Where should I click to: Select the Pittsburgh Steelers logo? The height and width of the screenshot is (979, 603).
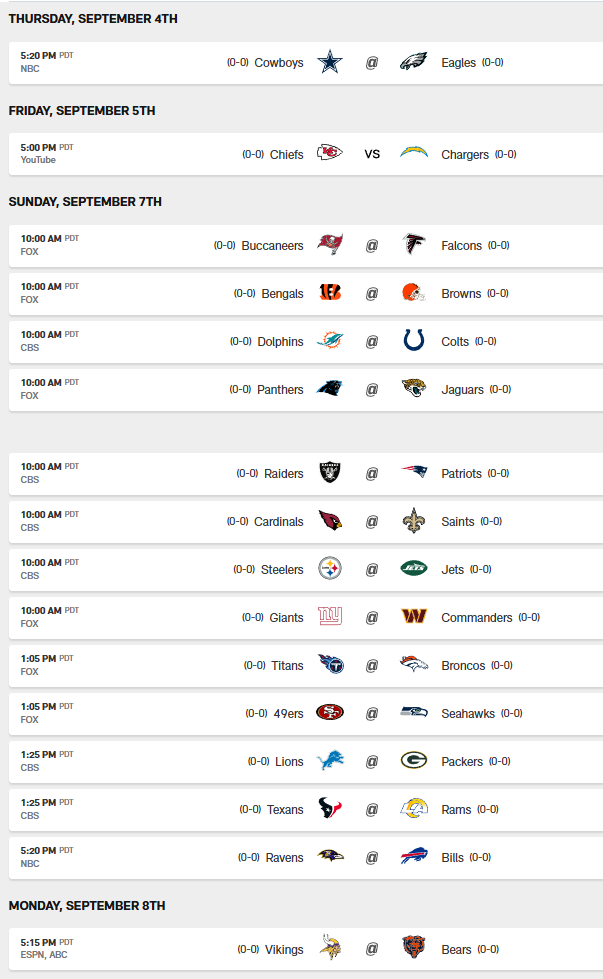[330, 569]
